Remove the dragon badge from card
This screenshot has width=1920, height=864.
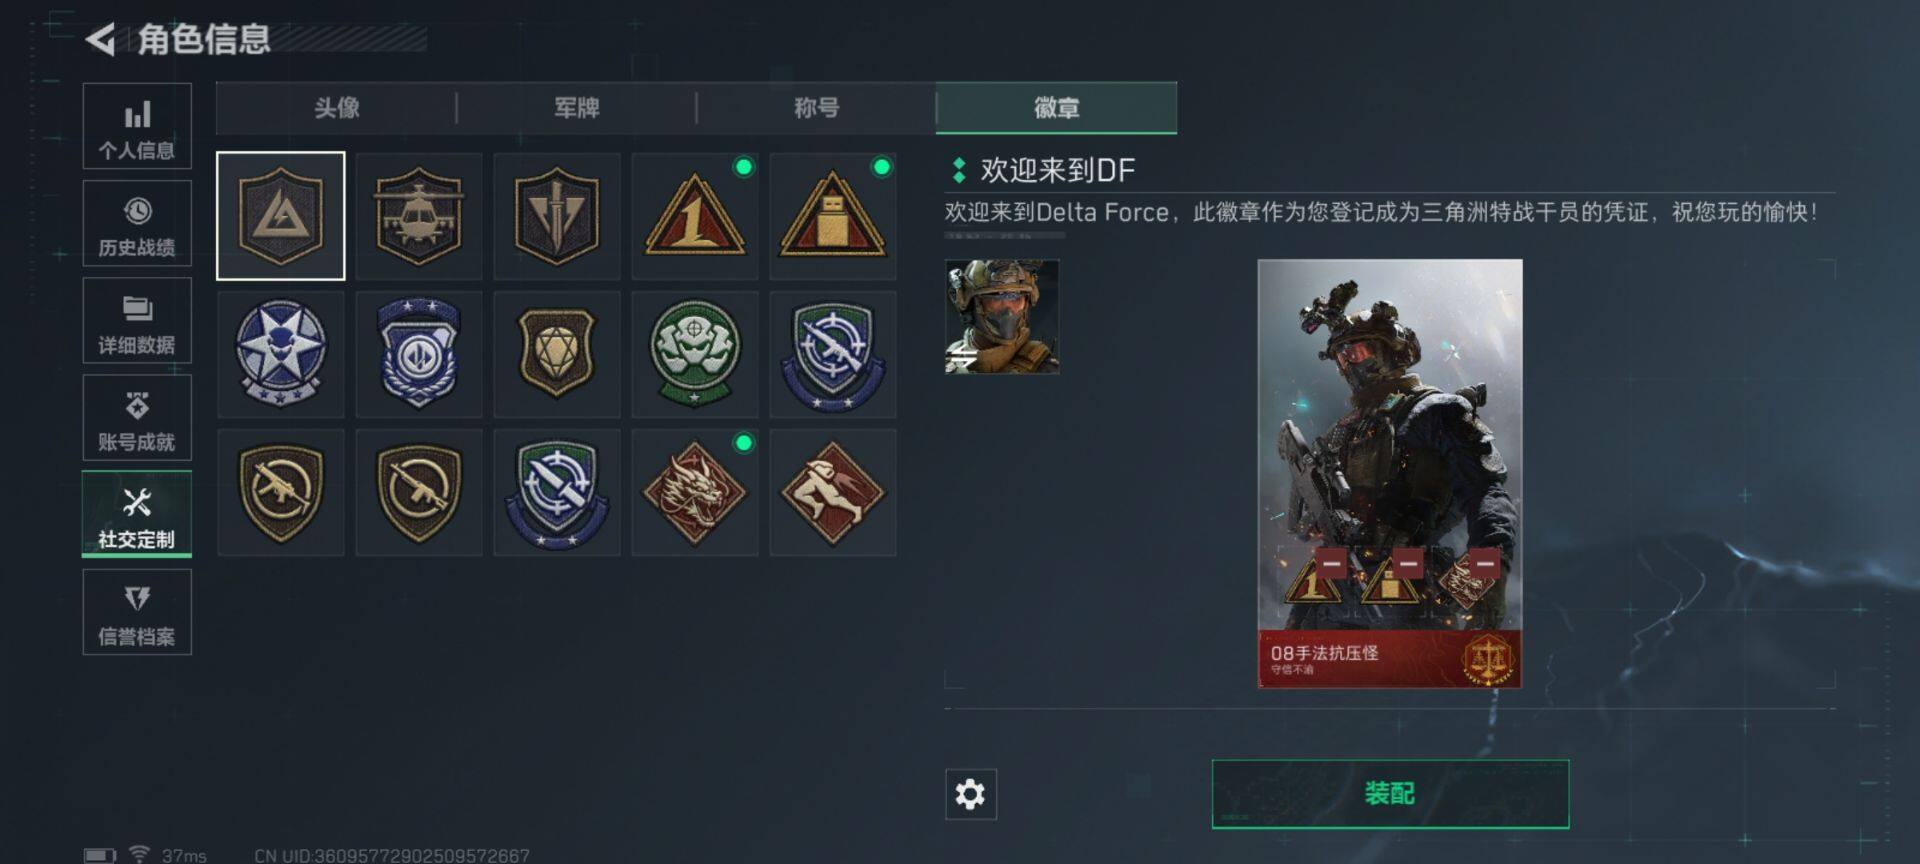click(x=1485, y=563)
